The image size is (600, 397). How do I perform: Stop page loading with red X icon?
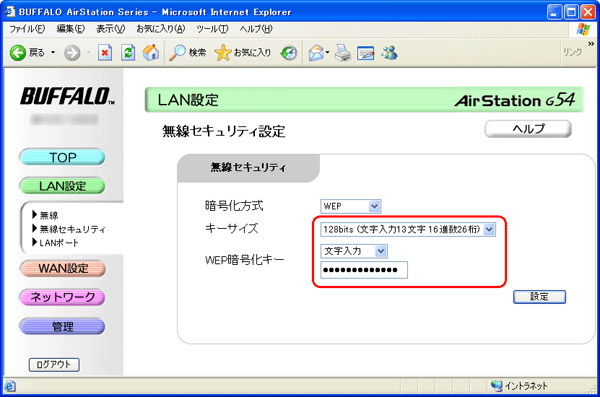[105, 53]
